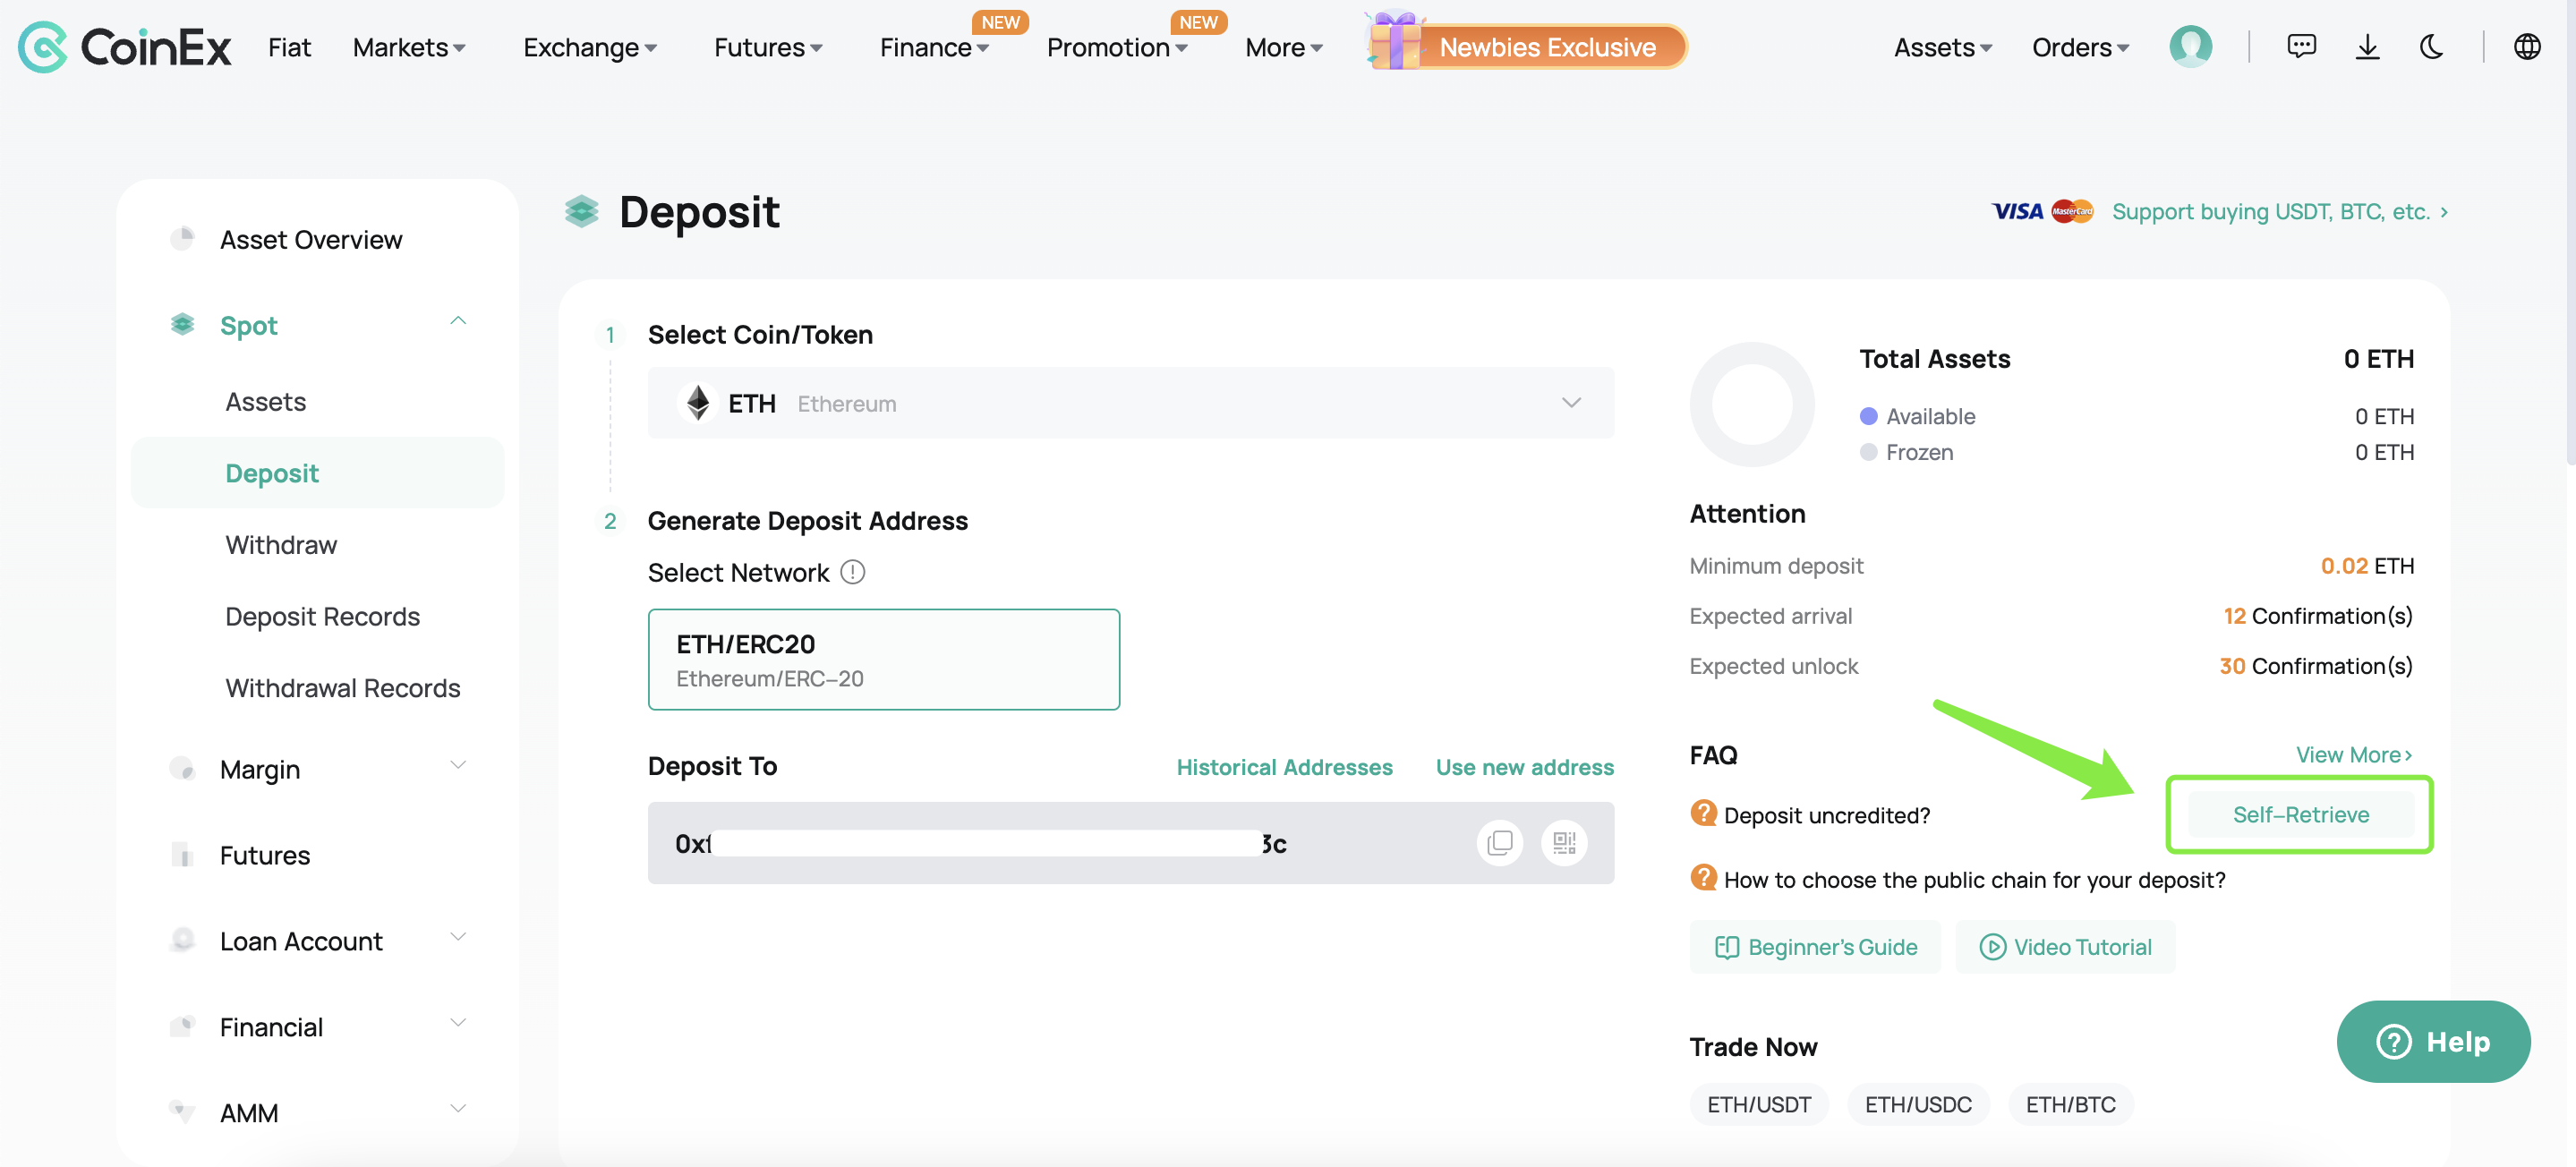Copy the deposit address
This screenshot has height=1167, width=2576.
click(1499, 843)
